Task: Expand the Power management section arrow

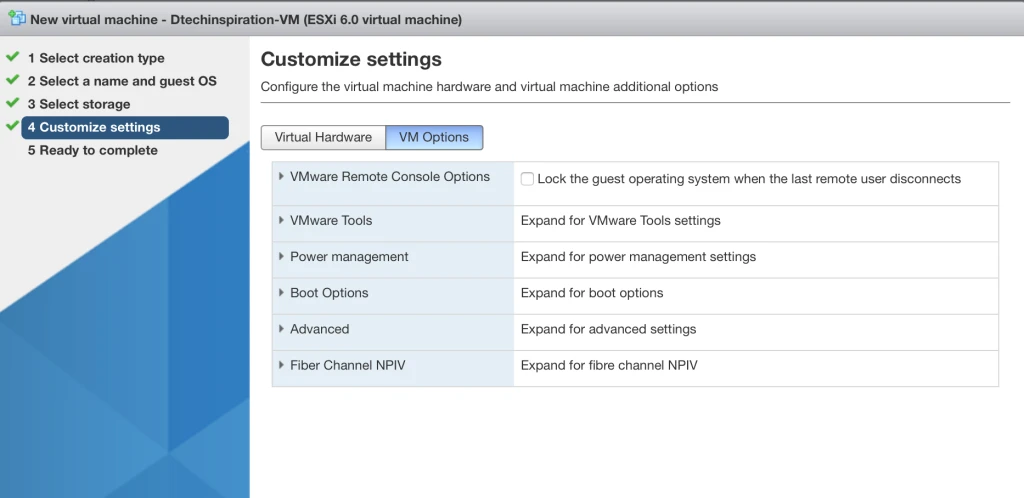Action: point(281,257)
